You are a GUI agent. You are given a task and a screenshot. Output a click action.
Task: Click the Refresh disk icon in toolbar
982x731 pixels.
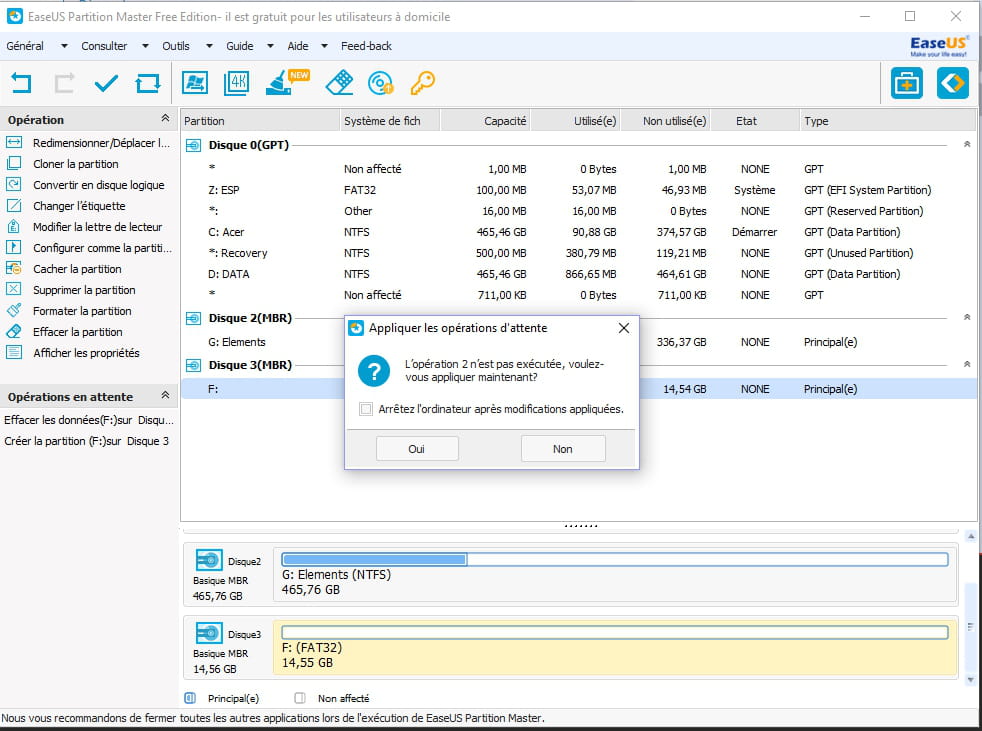(x=148, y=83)
